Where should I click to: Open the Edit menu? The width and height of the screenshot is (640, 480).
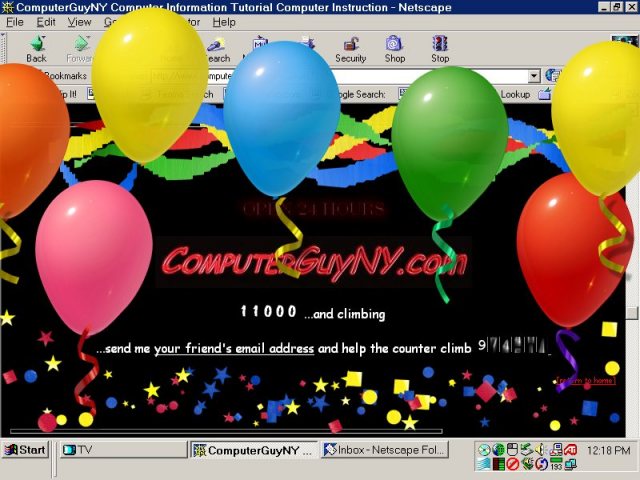tap(46, 22)
